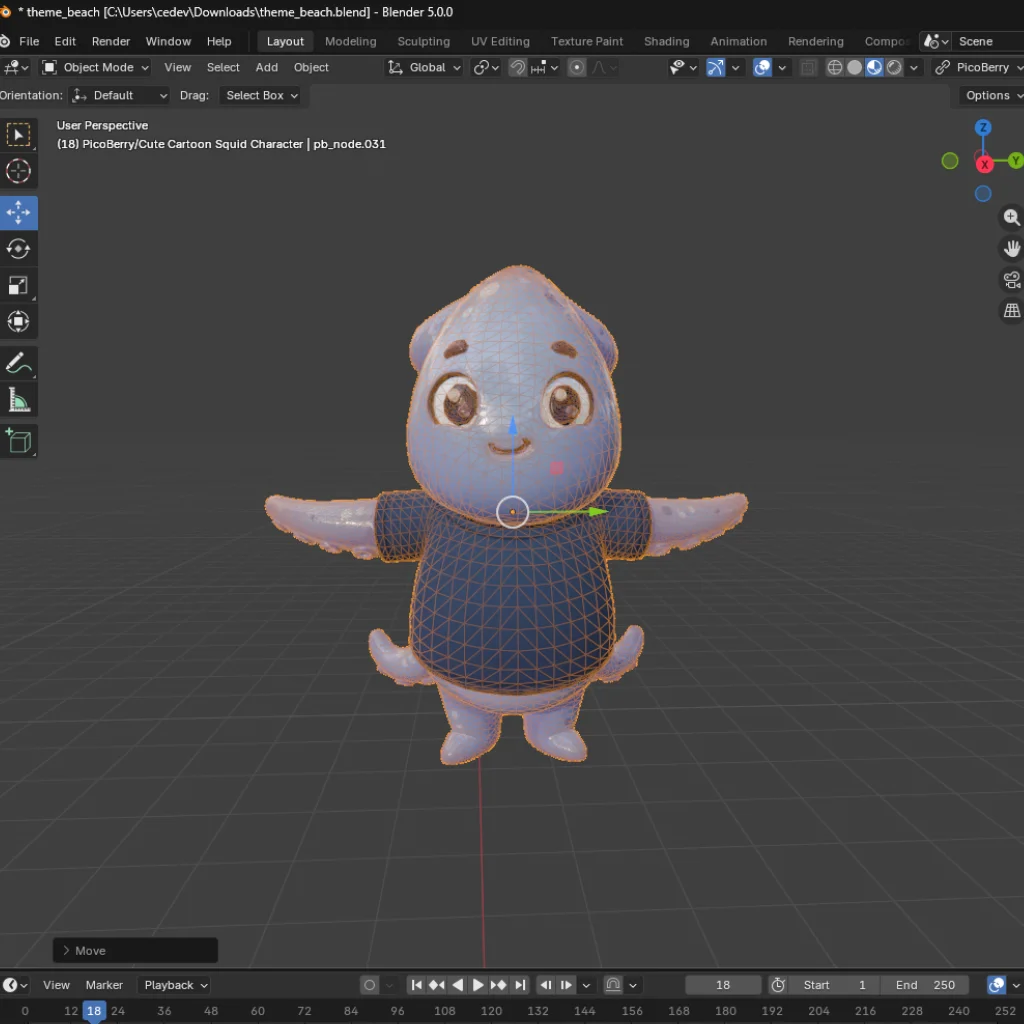Switch to rendered shading
Screen dimensions: 1024x1024
coord(894,67)
